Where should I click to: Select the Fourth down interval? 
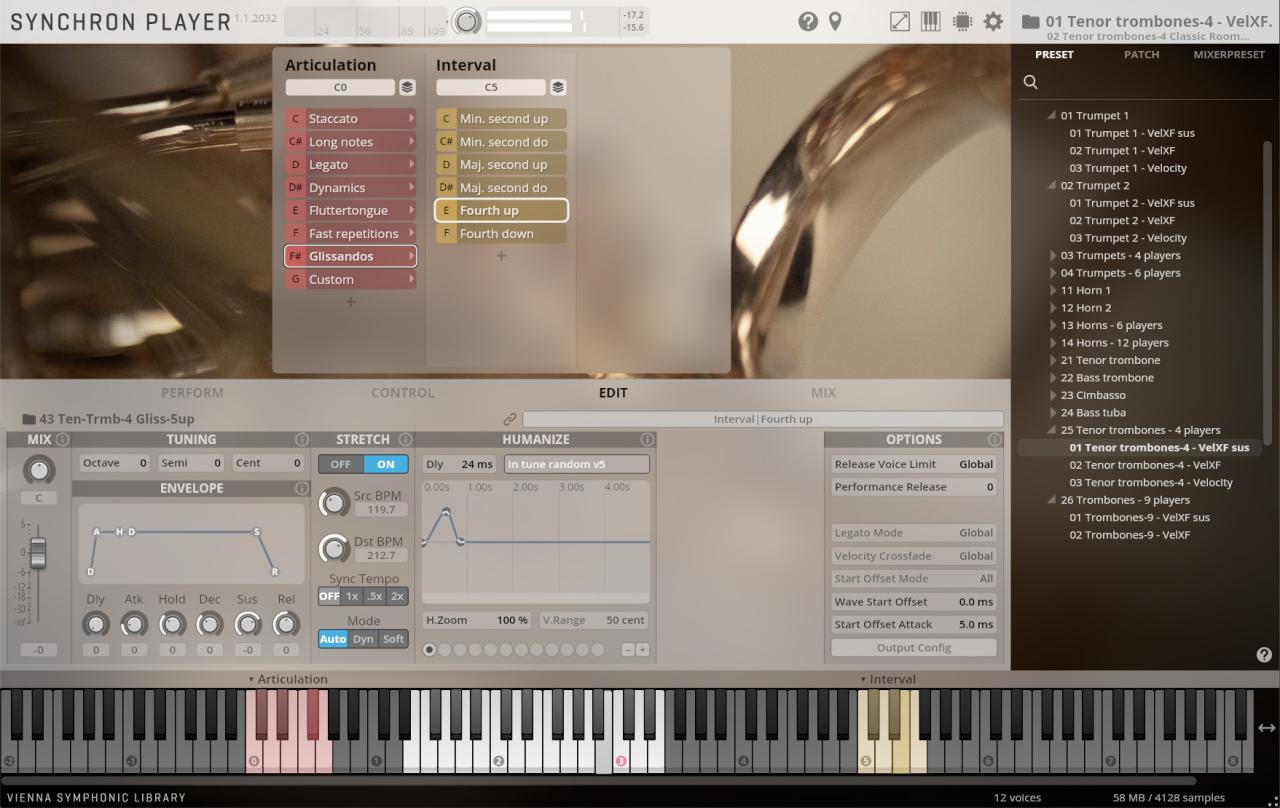(x=501, y=233)
